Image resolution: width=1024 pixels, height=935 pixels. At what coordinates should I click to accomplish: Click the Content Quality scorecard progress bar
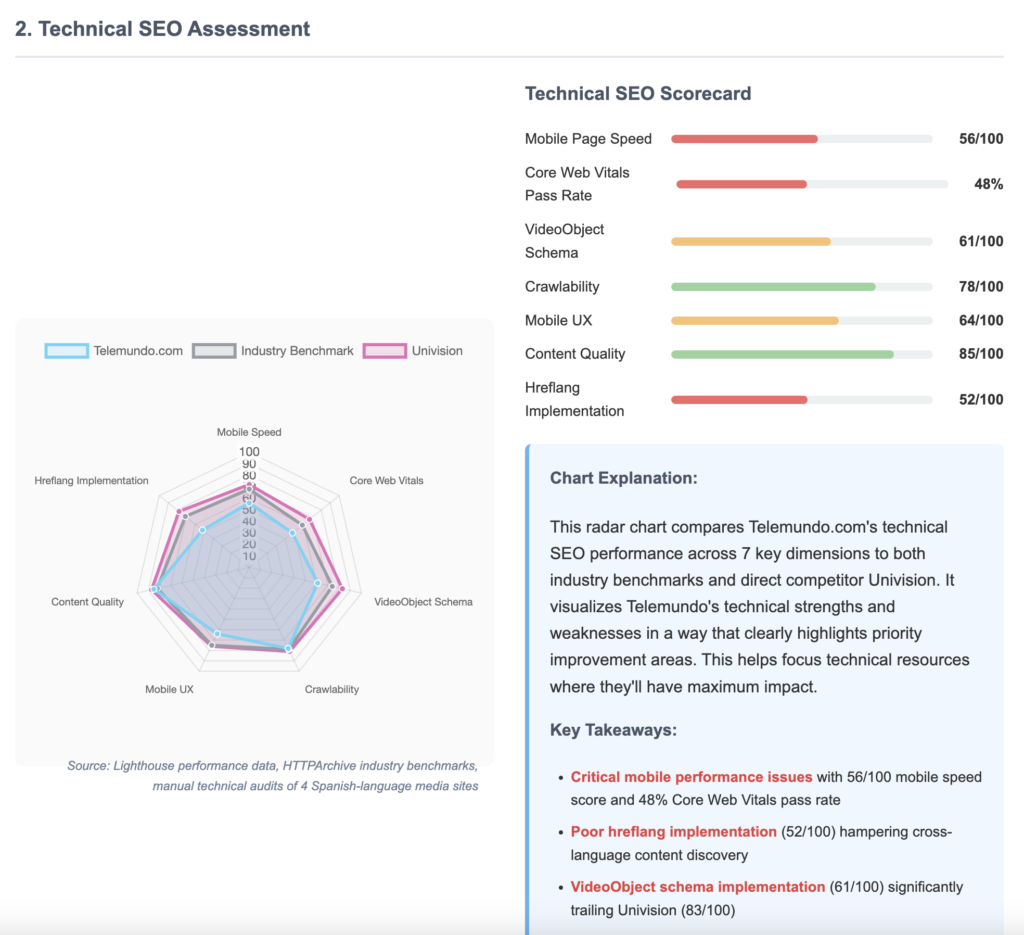click(x=782, y=354)
